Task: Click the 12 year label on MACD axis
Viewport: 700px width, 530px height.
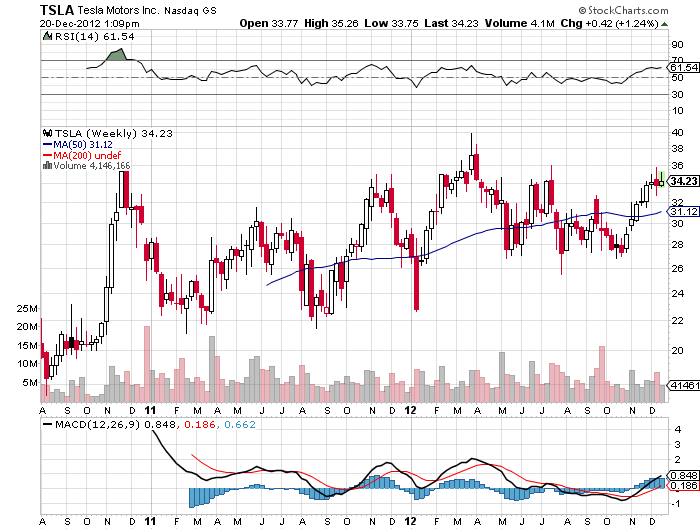Action: click(x=410, y=522)
